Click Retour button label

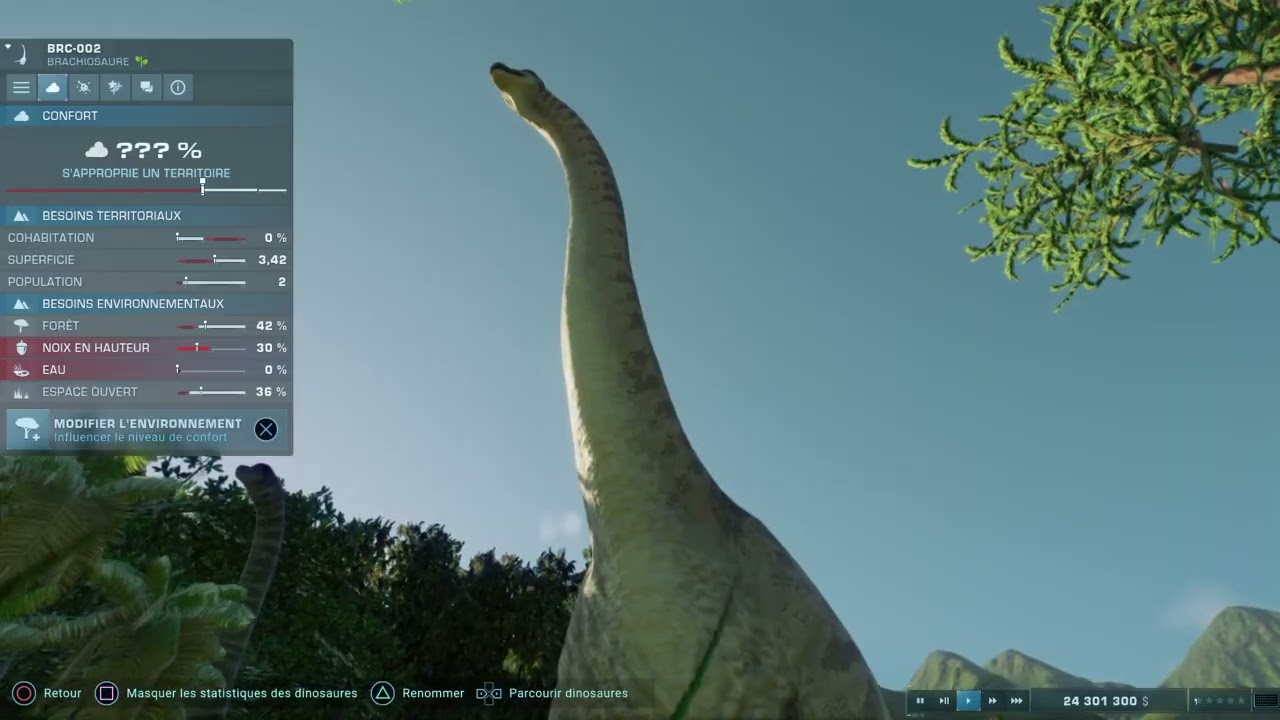coord(63,693)
